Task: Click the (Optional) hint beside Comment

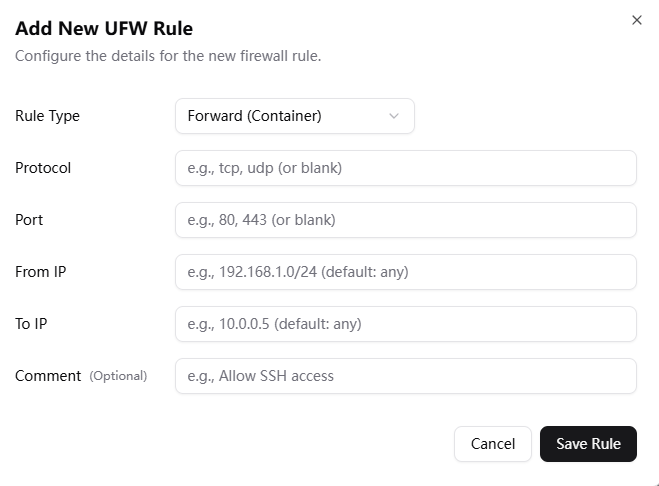Action: (x=118, y=376)
